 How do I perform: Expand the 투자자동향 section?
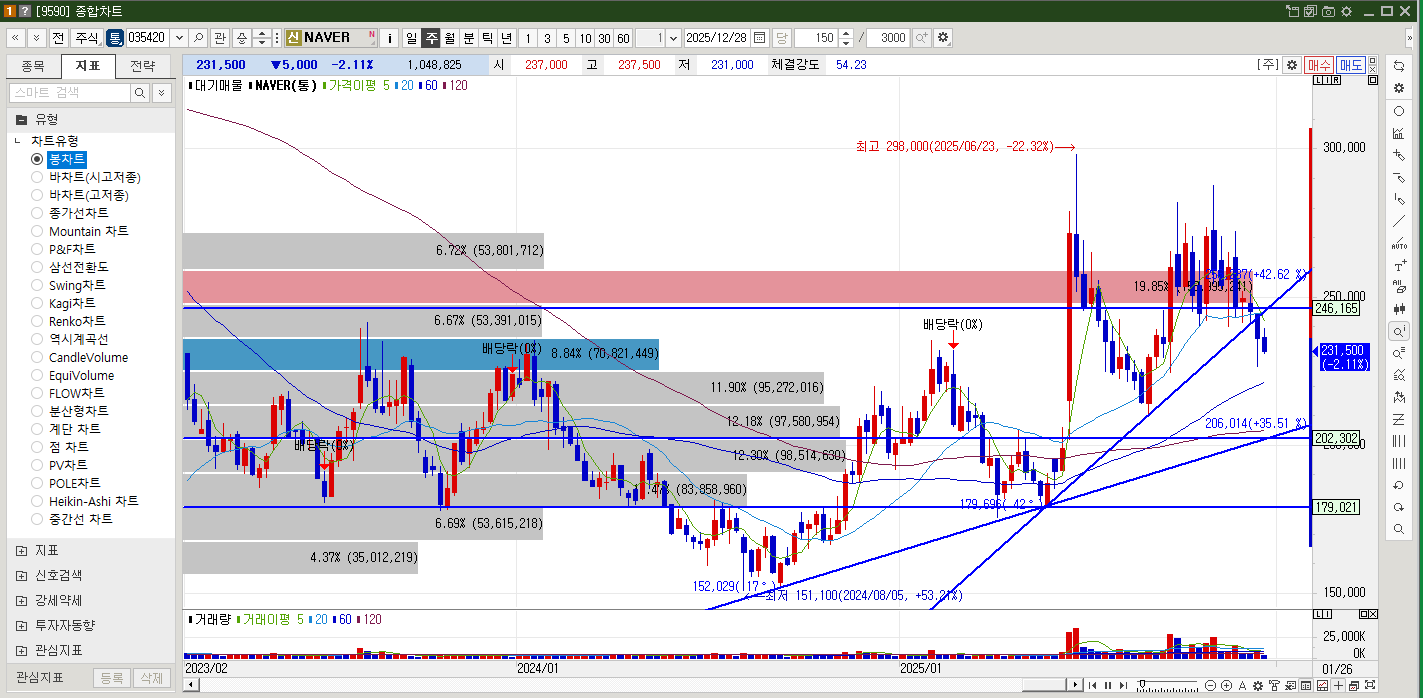22,625
